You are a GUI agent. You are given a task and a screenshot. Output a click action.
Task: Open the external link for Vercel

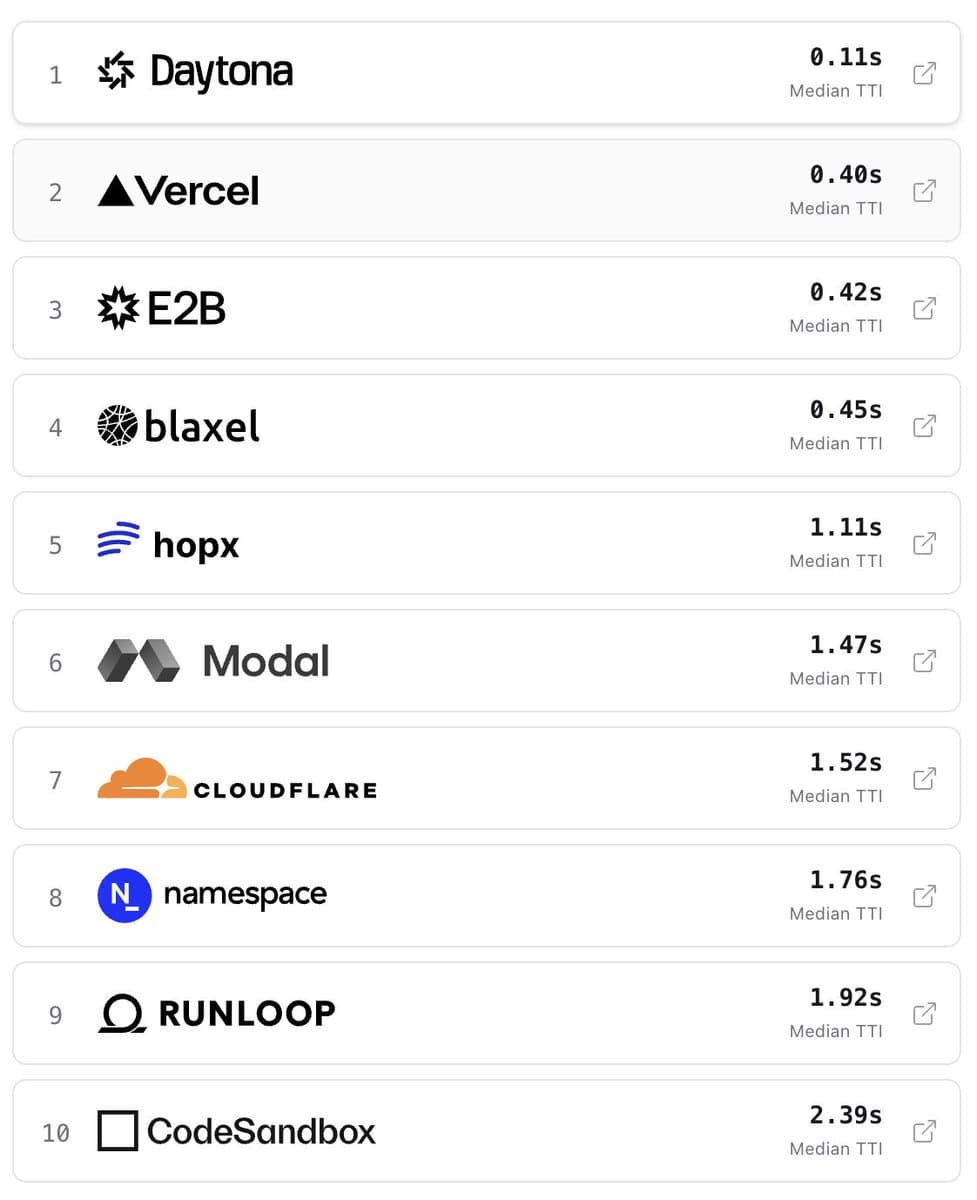pyautogui.click(x=924, y=190)
